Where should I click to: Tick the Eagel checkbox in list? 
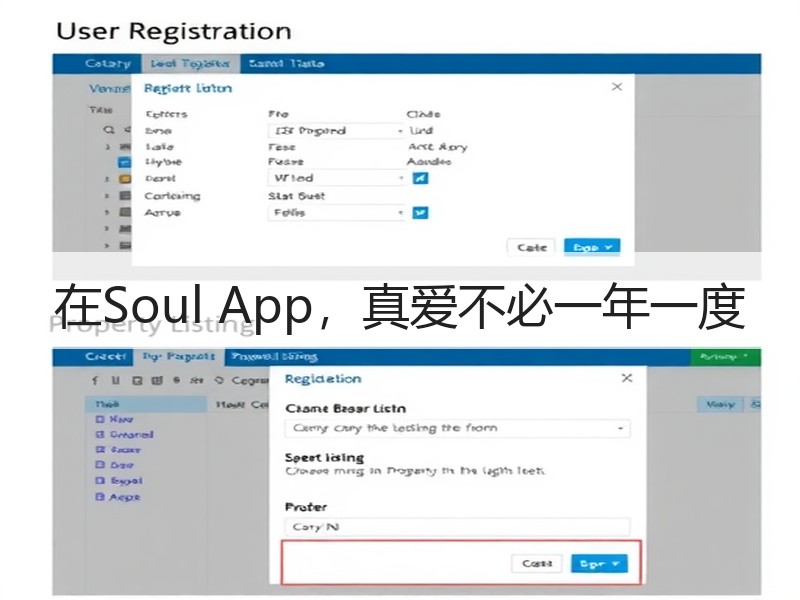[100, 481]
